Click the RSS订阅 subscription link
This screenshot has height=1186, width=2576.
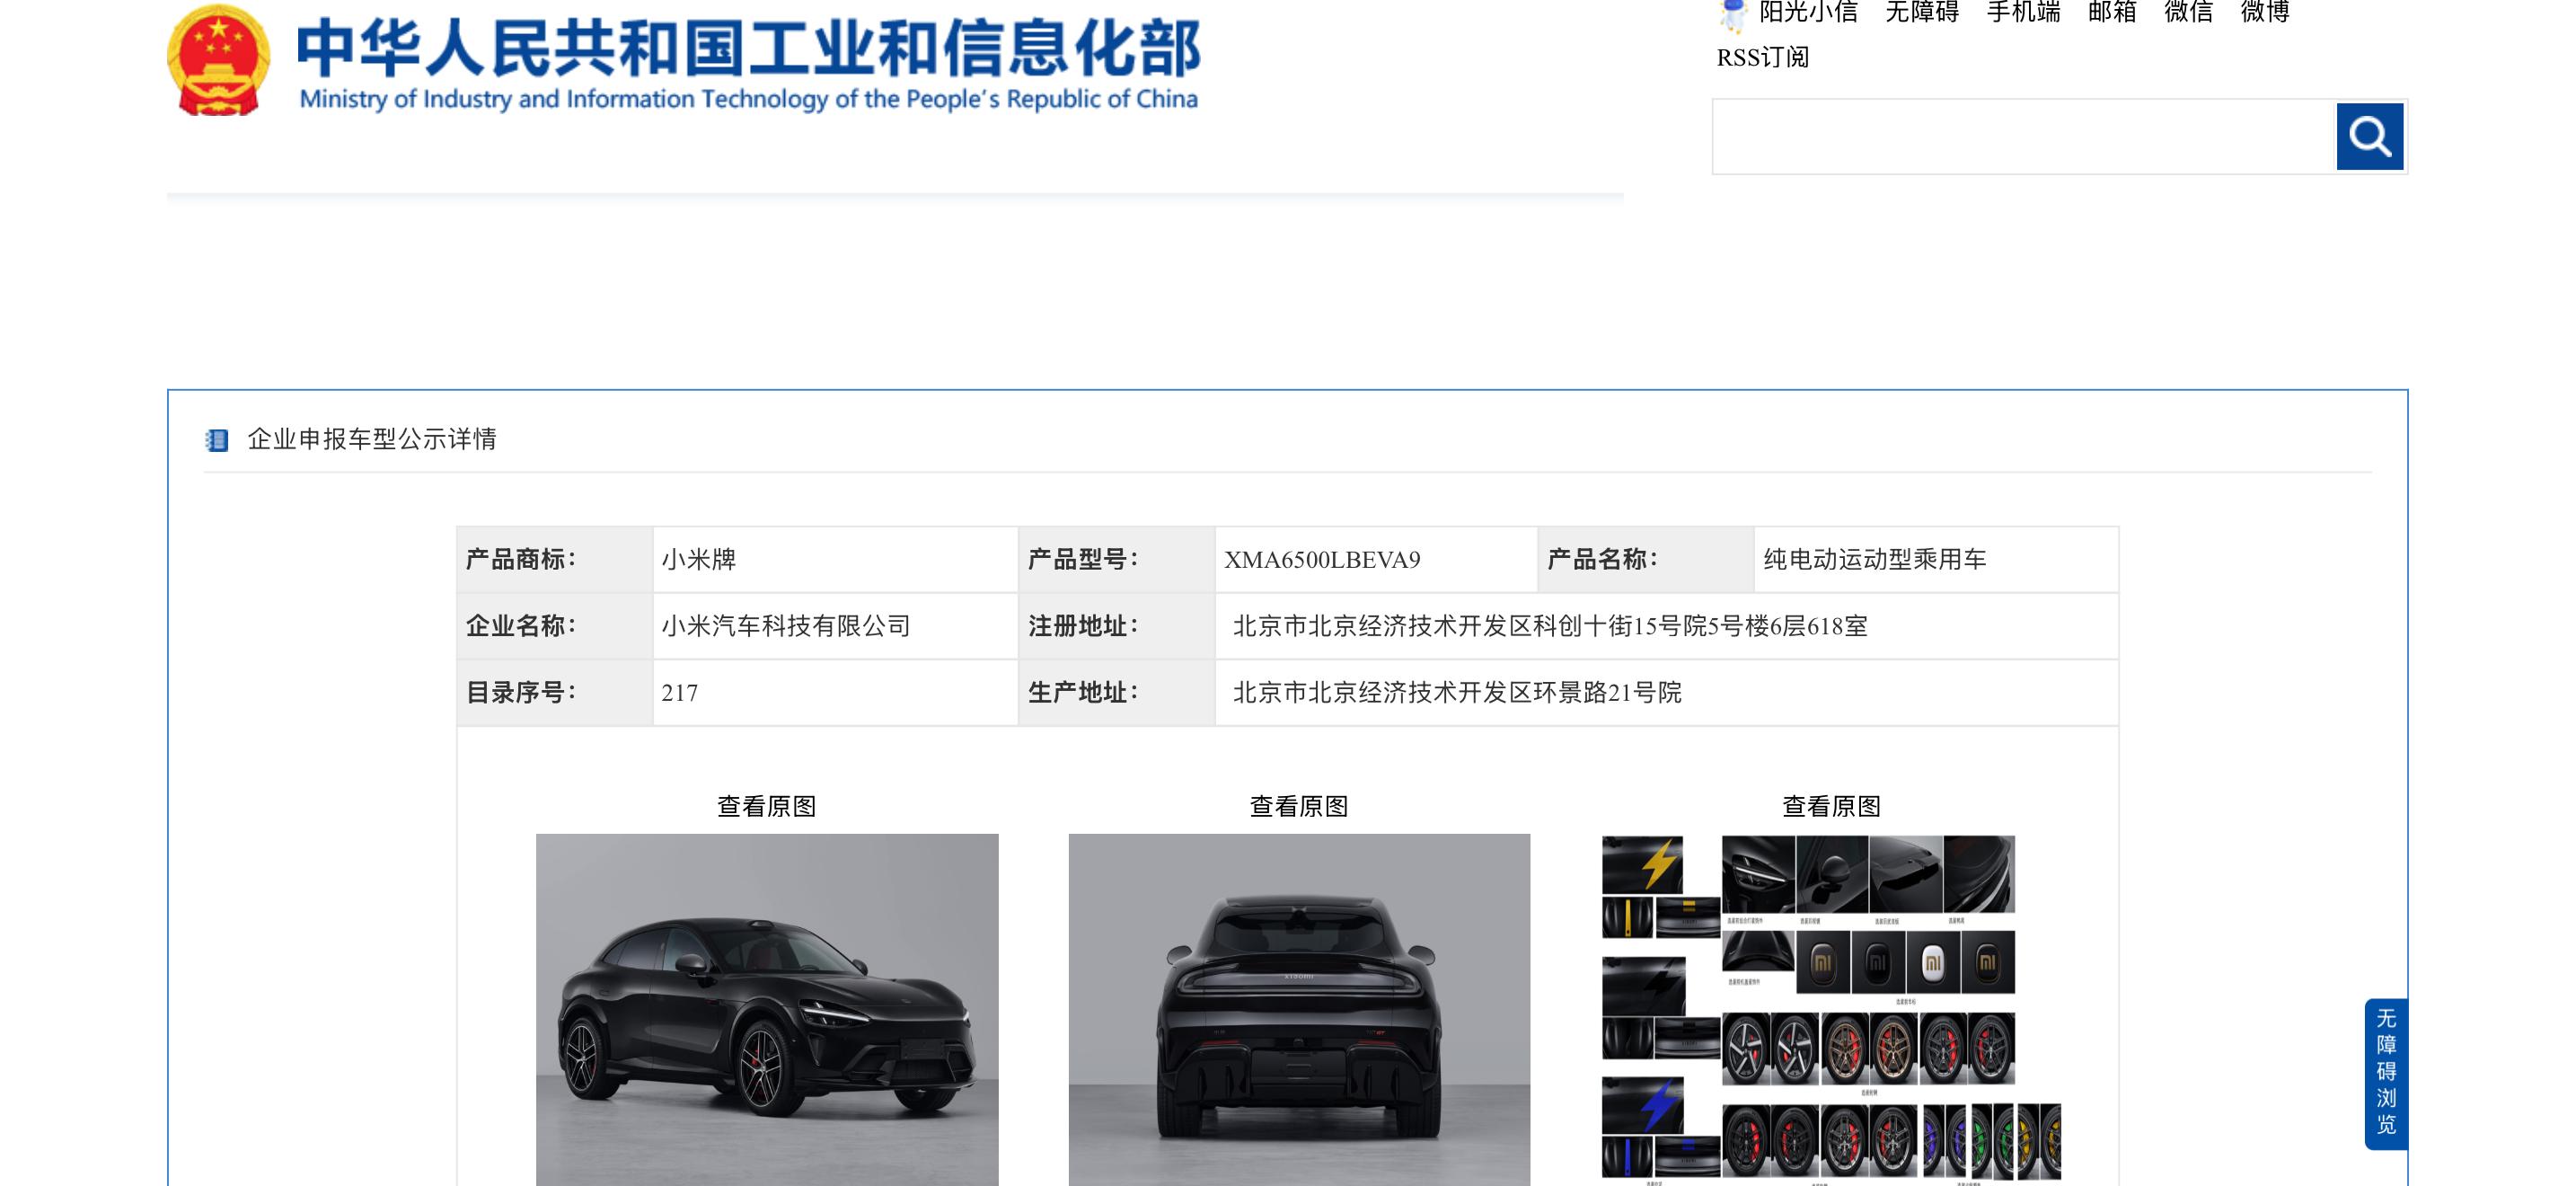(x=1762, y=58)
